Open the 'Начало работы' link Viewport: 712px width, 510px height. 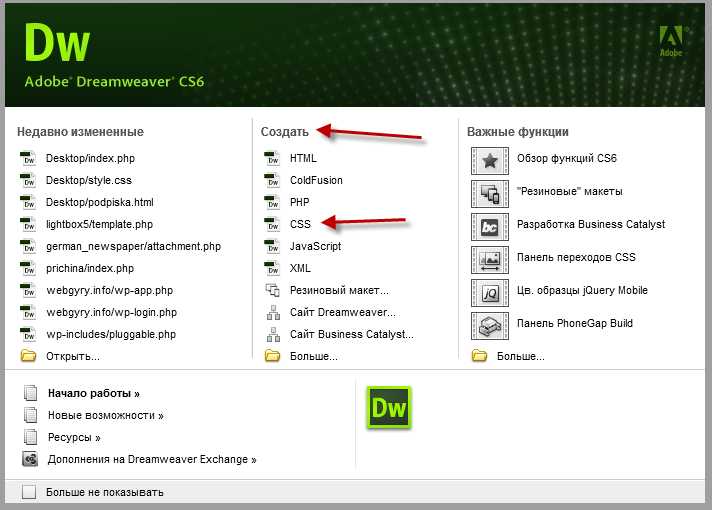pyautogui.click(x=93, y=393)
